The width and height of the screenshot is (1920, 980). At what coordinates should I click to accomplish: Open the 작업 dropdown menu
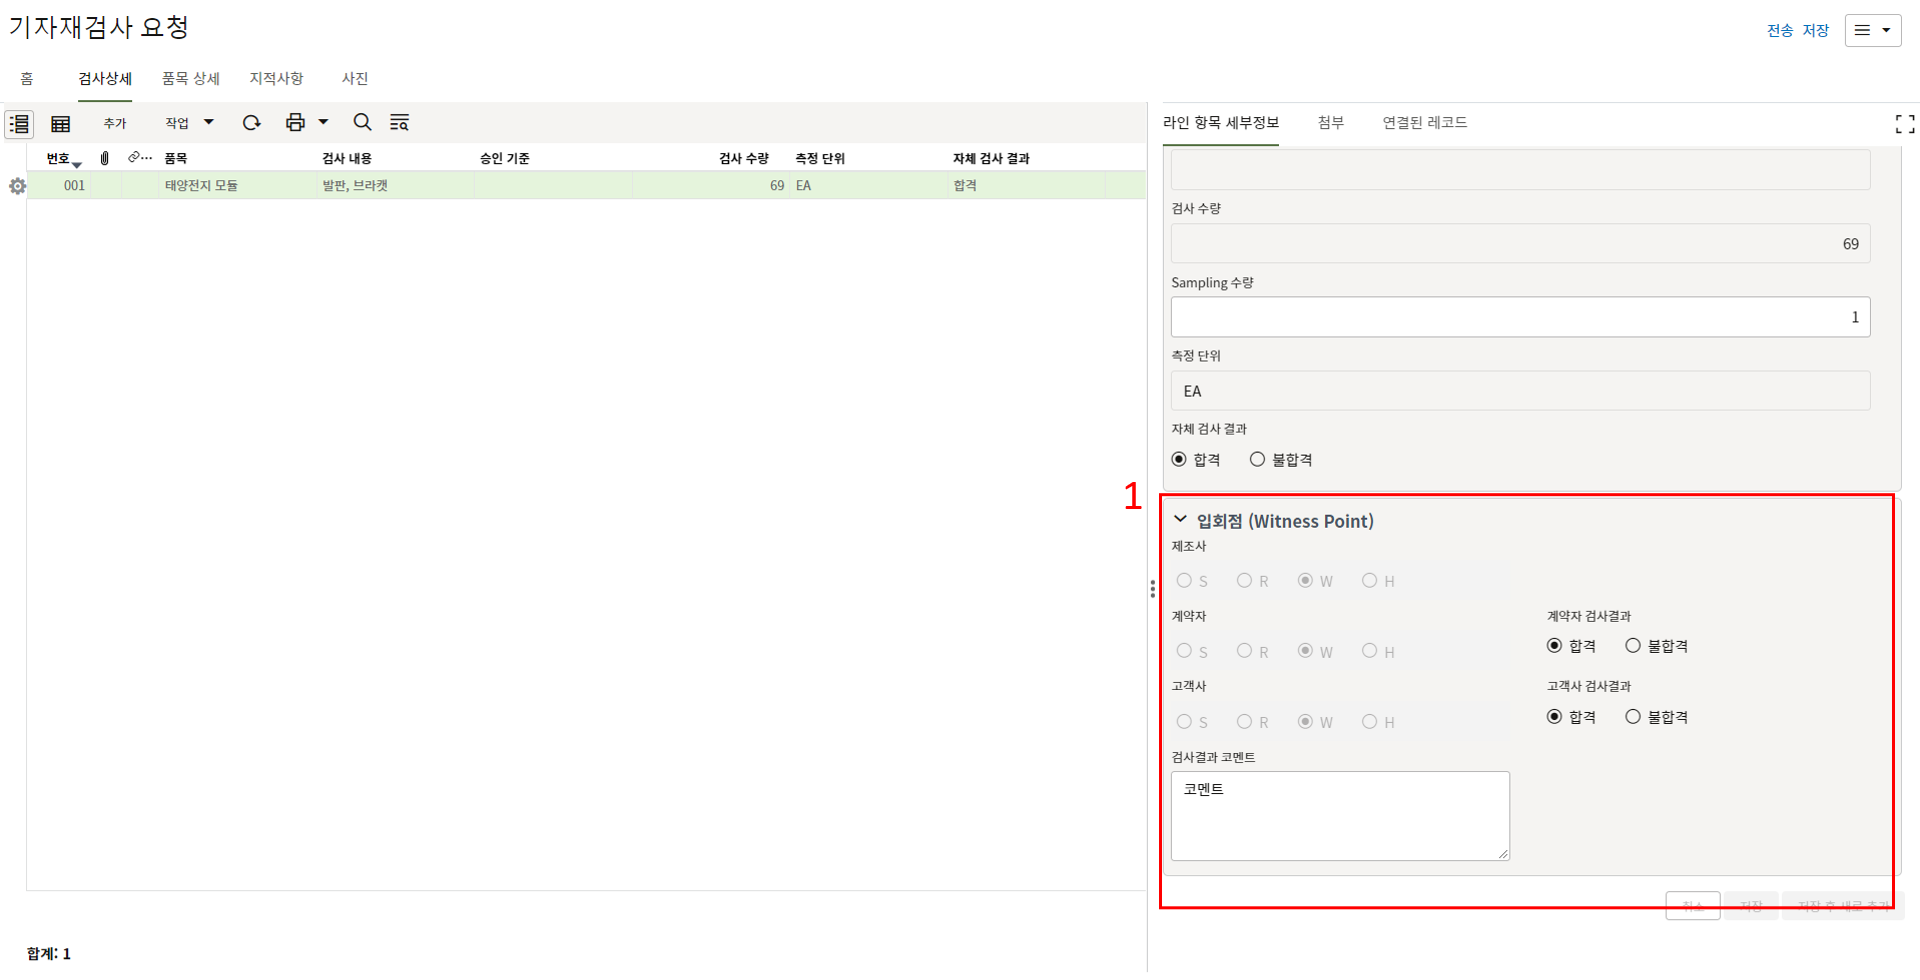(189, 122)
